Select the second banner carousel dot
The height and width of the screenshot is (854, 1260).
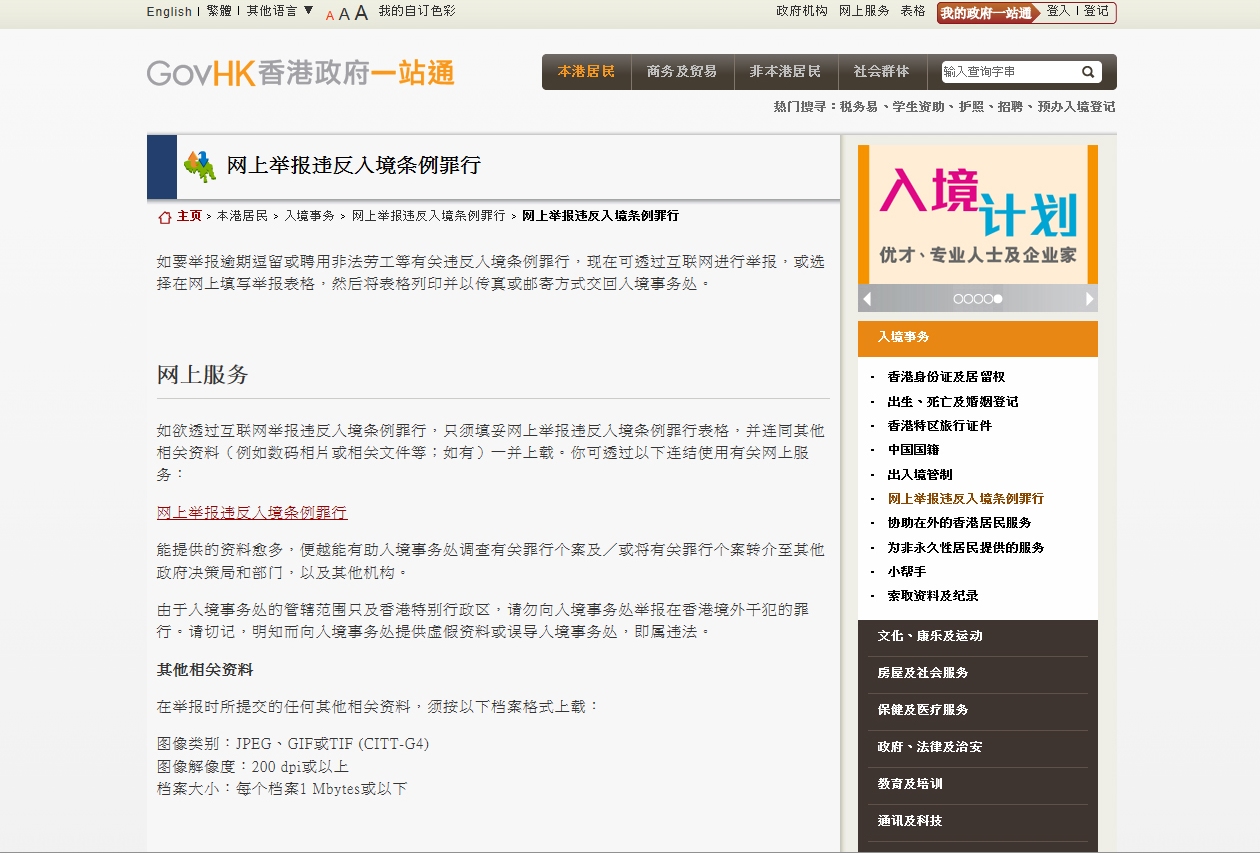click(968, 298)
